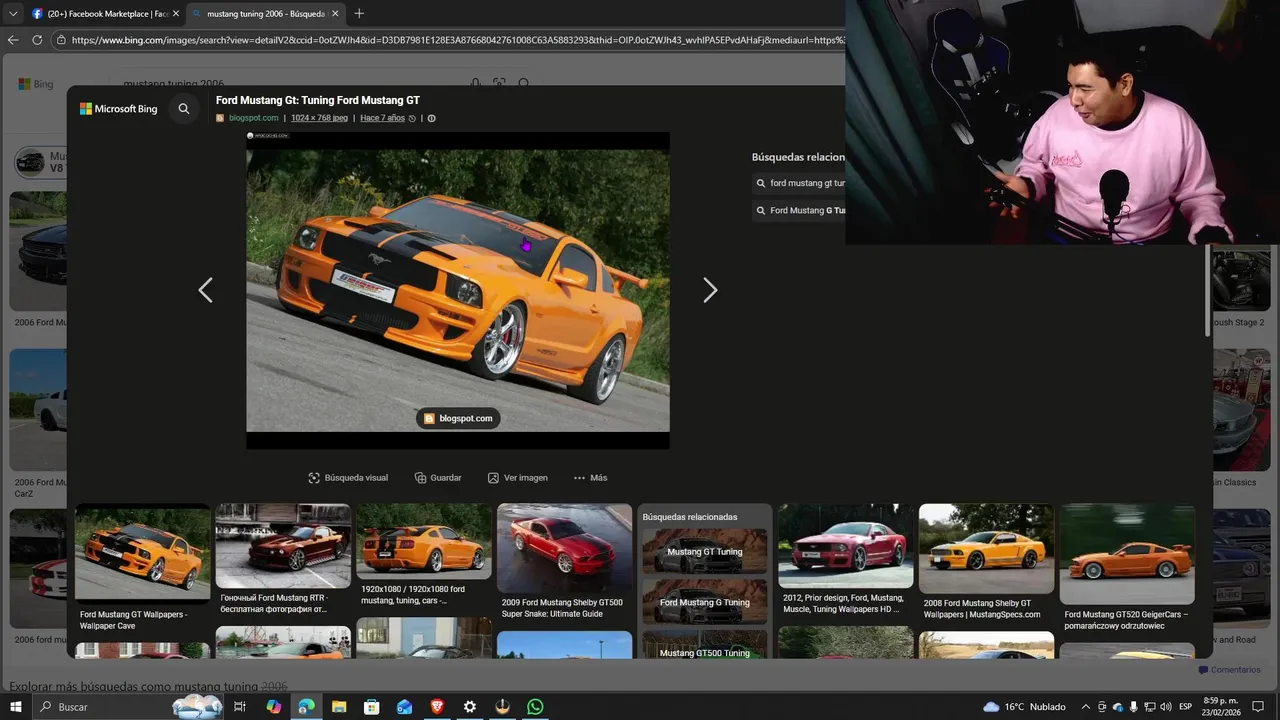The image size is (1280, 720).
Task: Click the blogspot.com badge on the image
Action: pos(458,418)
